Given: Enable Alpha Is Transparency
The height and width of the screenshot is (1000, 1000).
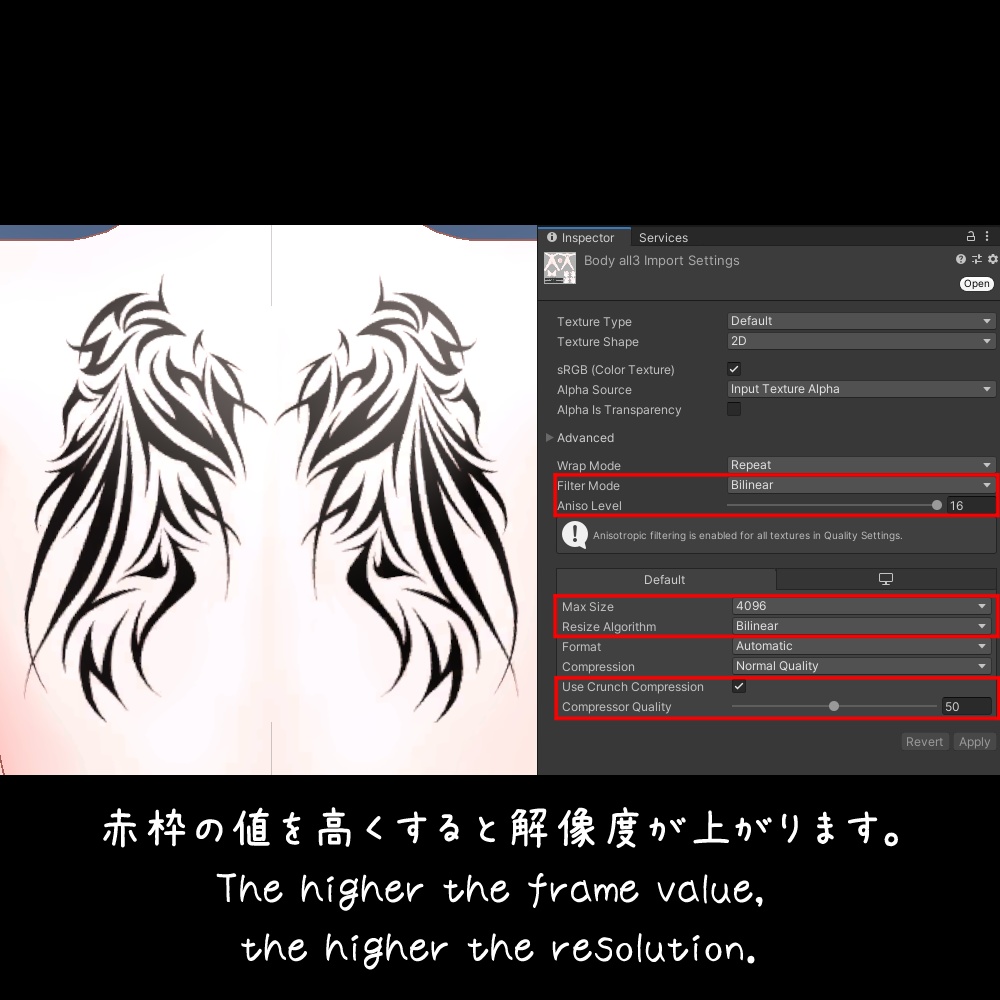Looking at the screenshot, I should point(734,408).
